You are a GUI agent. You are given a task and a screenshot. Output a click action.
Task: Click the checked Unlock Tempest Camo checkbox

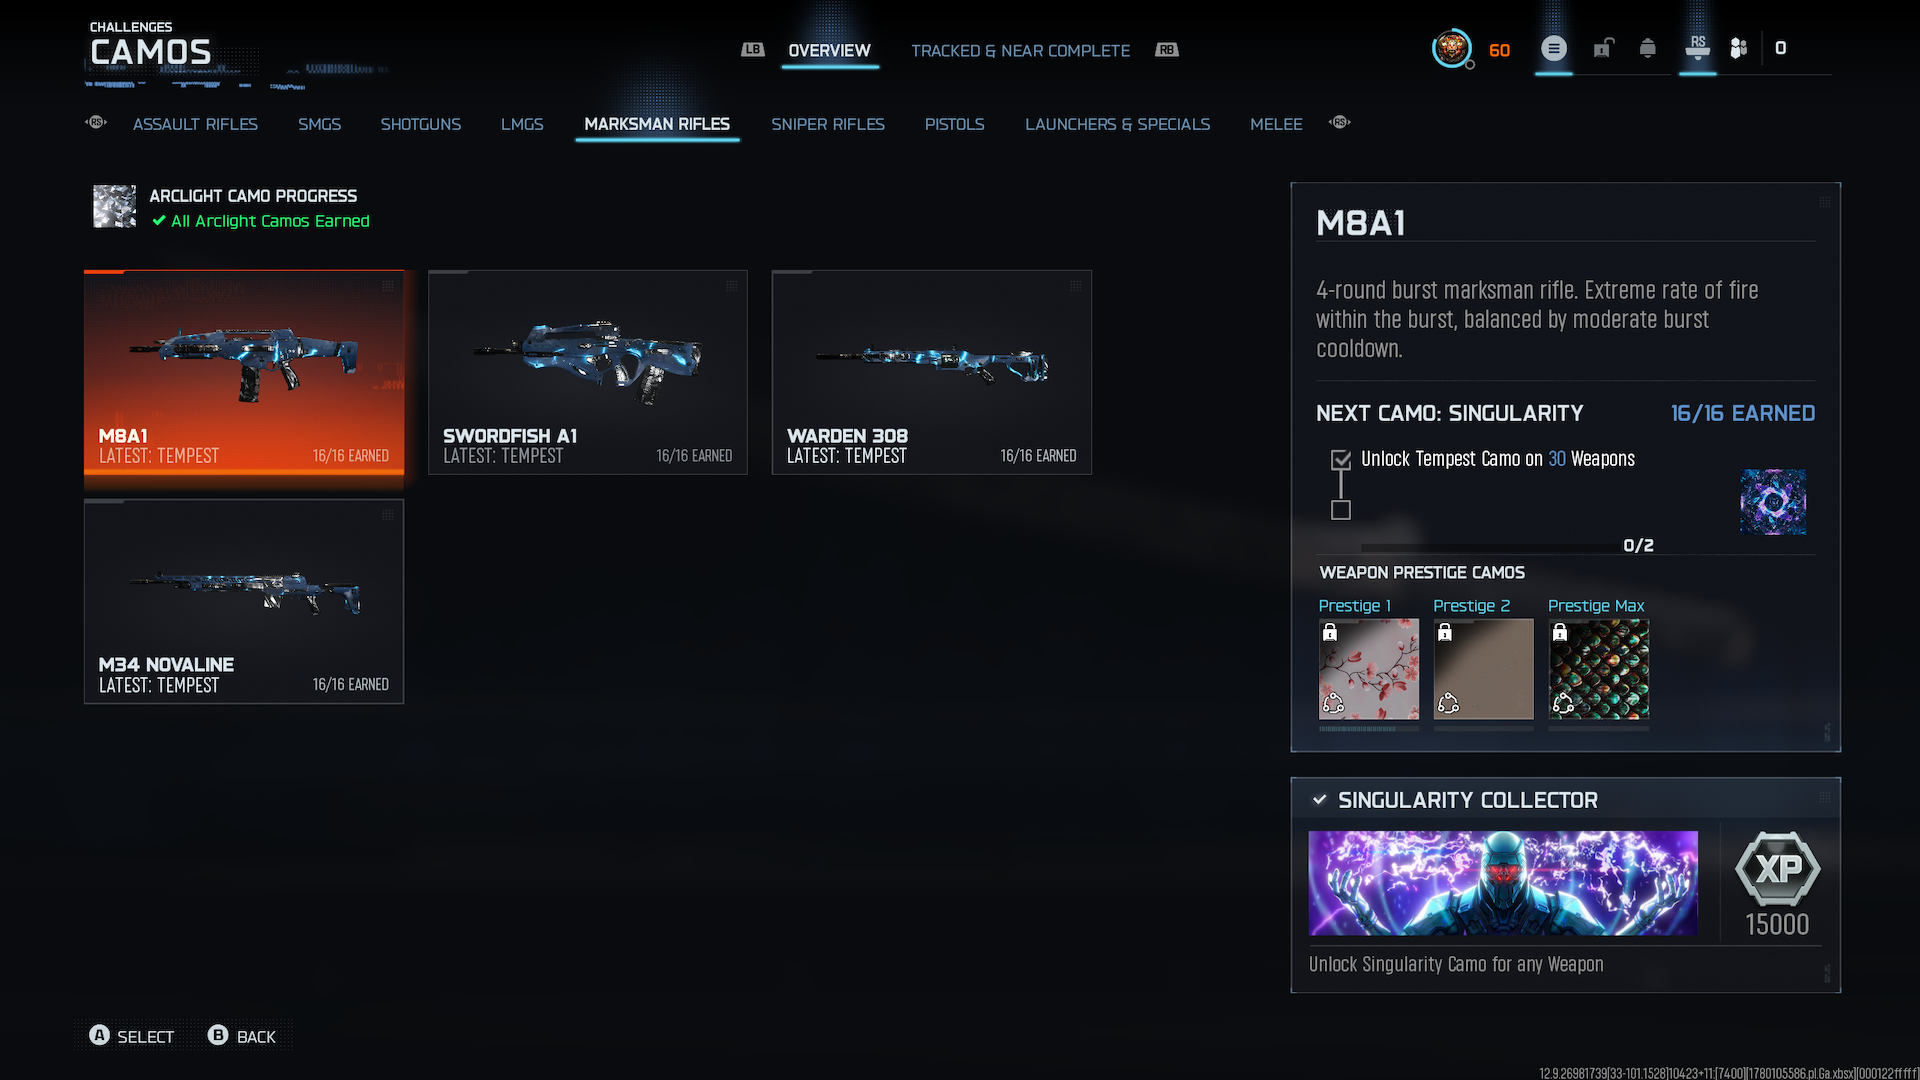(1341, 460)
